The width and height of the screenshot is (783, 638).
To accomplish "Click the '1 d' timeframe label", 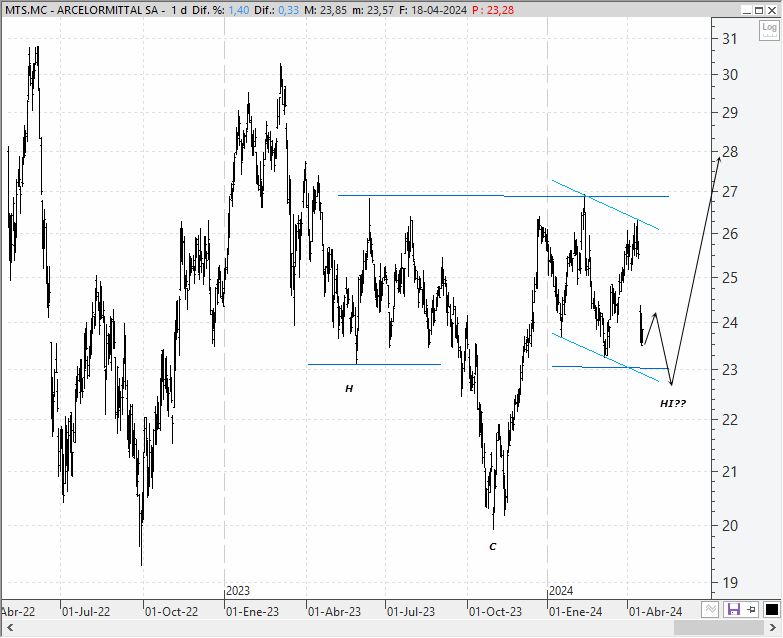I will [x=179, y=10].
